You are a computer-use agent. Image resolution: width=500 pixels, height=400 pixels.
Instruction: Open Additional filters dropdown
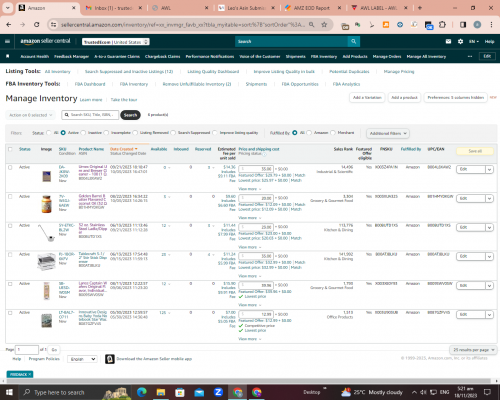click(x=388, y=133)
